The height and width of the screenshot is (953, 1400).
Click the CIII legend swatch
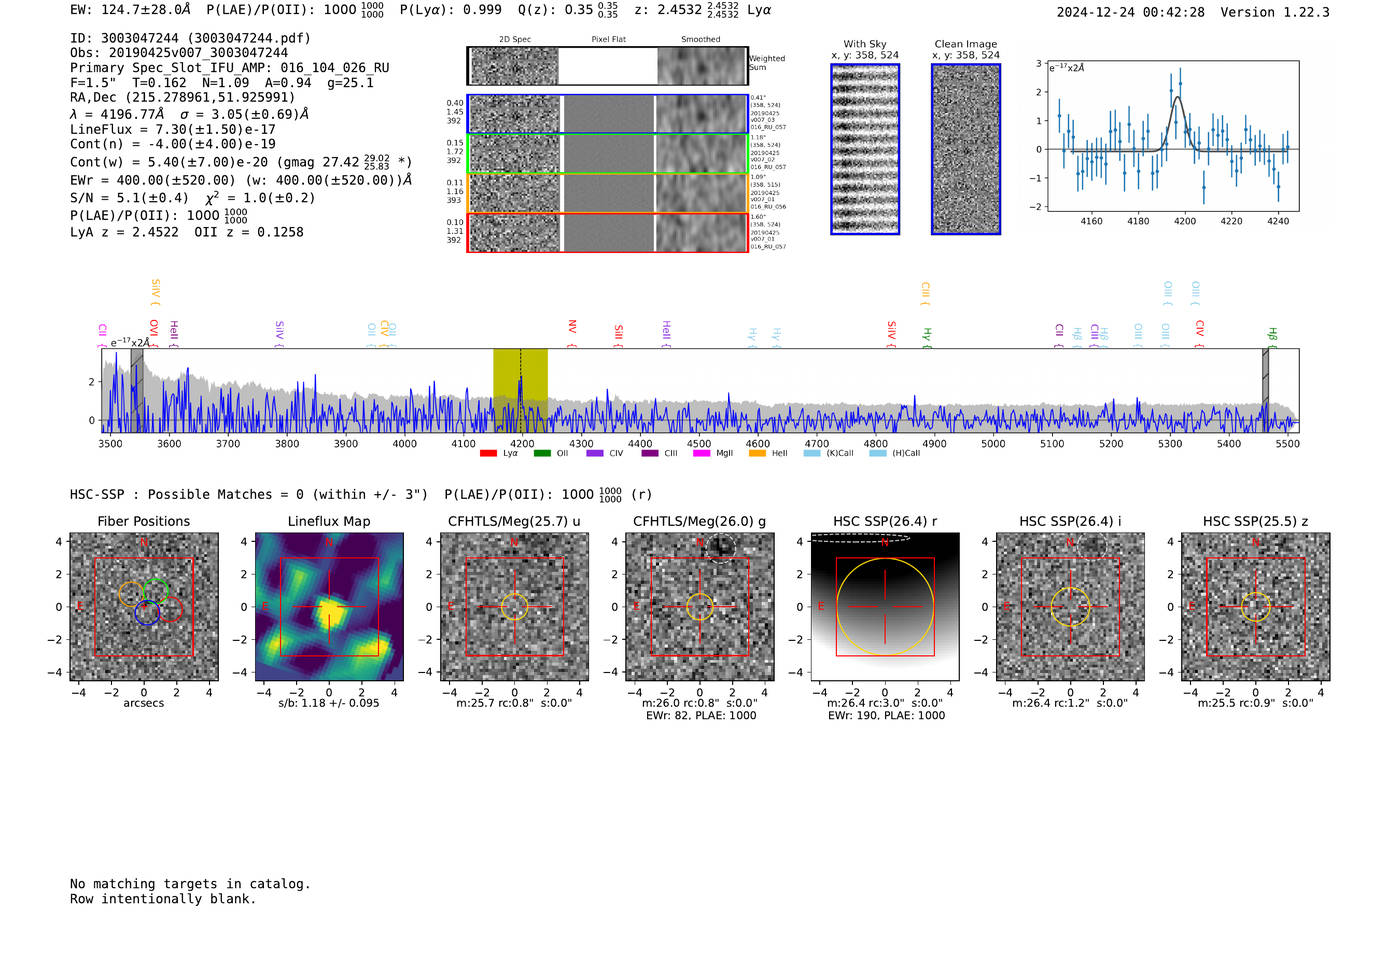click(x=650, y=453)
